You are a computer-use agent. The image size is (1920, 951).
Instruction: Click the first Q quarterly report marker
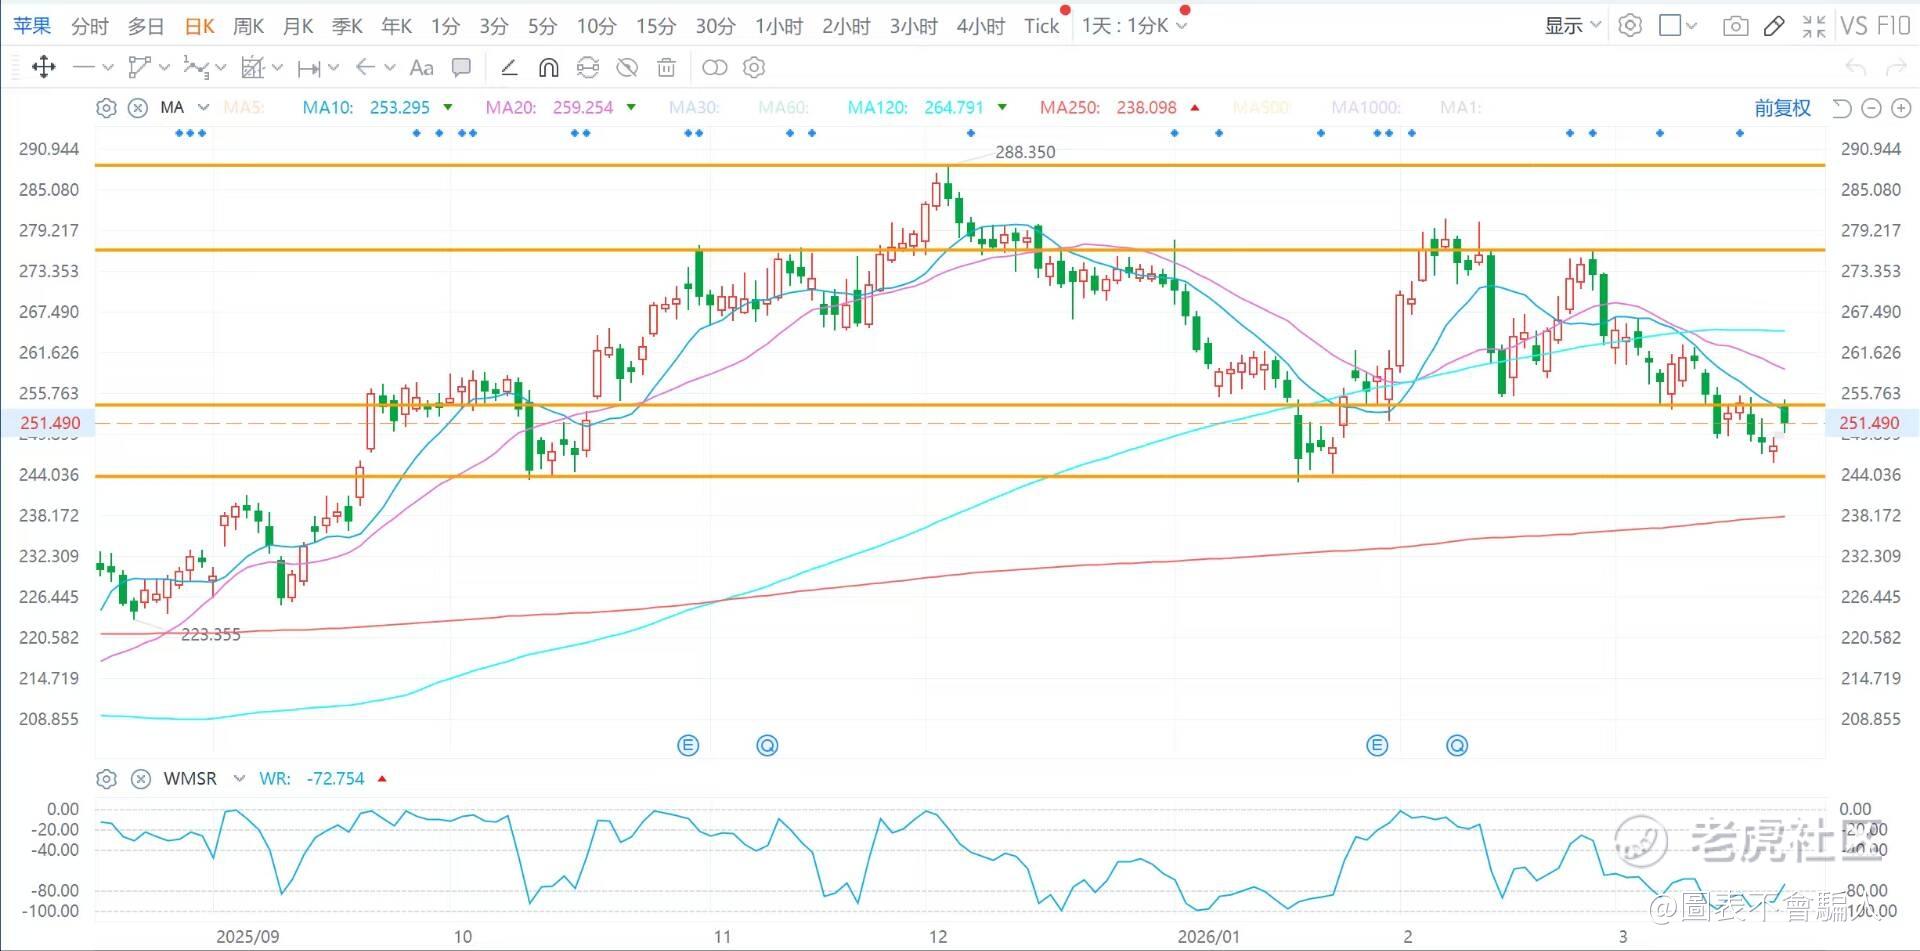767,745
